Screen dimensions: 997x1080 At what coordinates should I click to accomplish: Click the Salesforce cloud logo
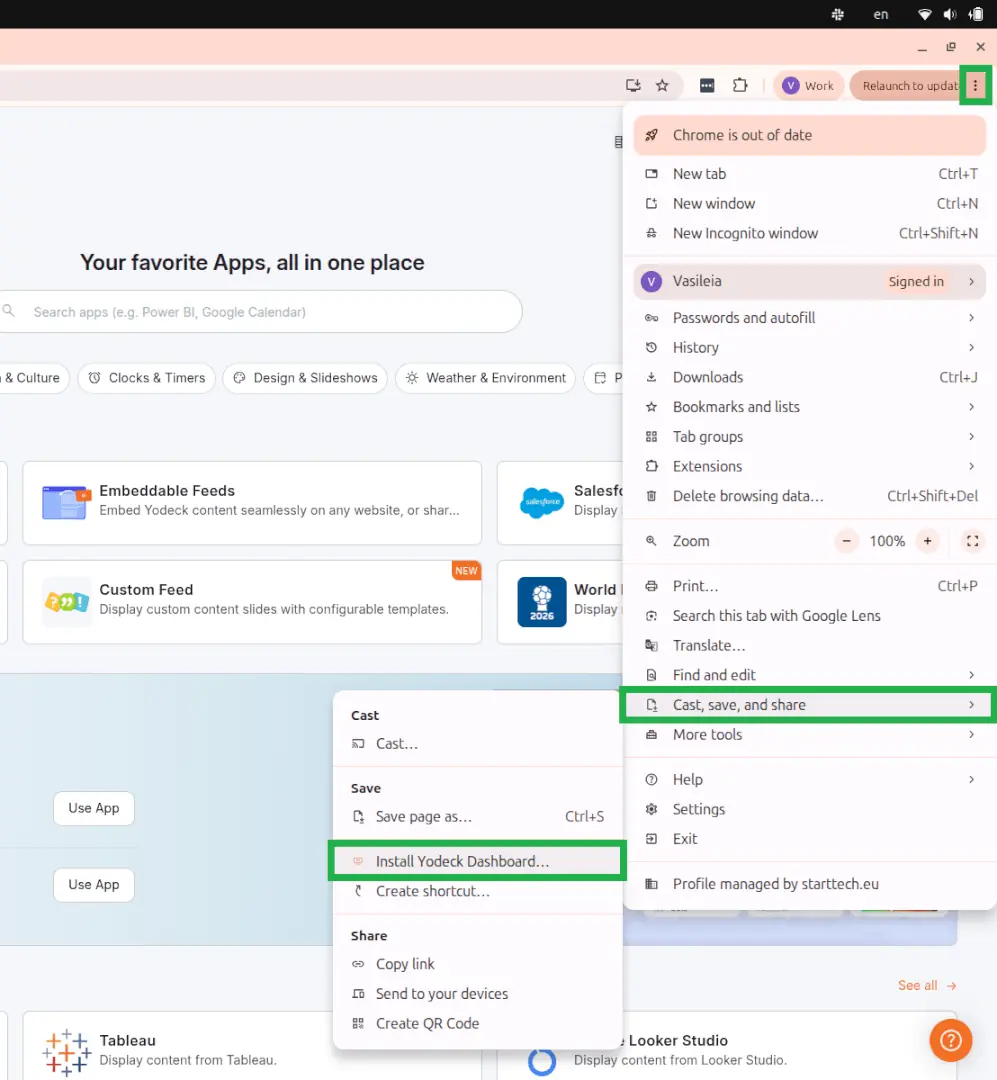542,502
